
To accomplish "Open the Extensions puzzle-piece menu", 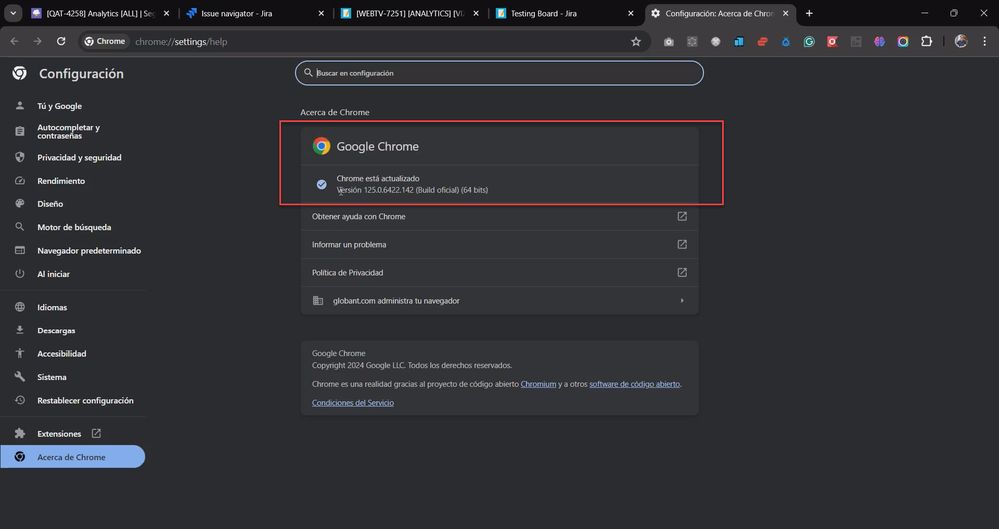I will pos(926,41).
